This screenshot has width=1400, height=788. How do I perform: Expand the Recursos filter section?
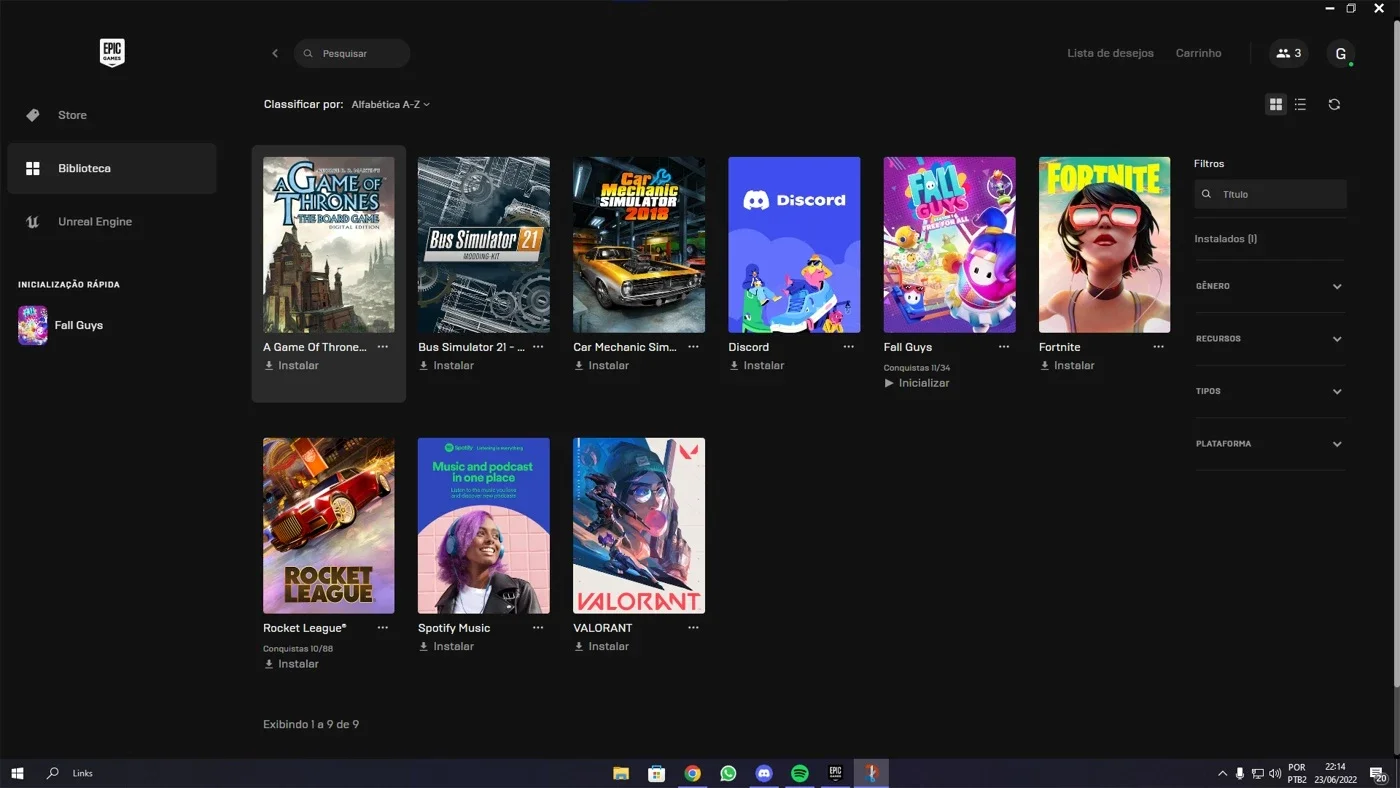1269,339
